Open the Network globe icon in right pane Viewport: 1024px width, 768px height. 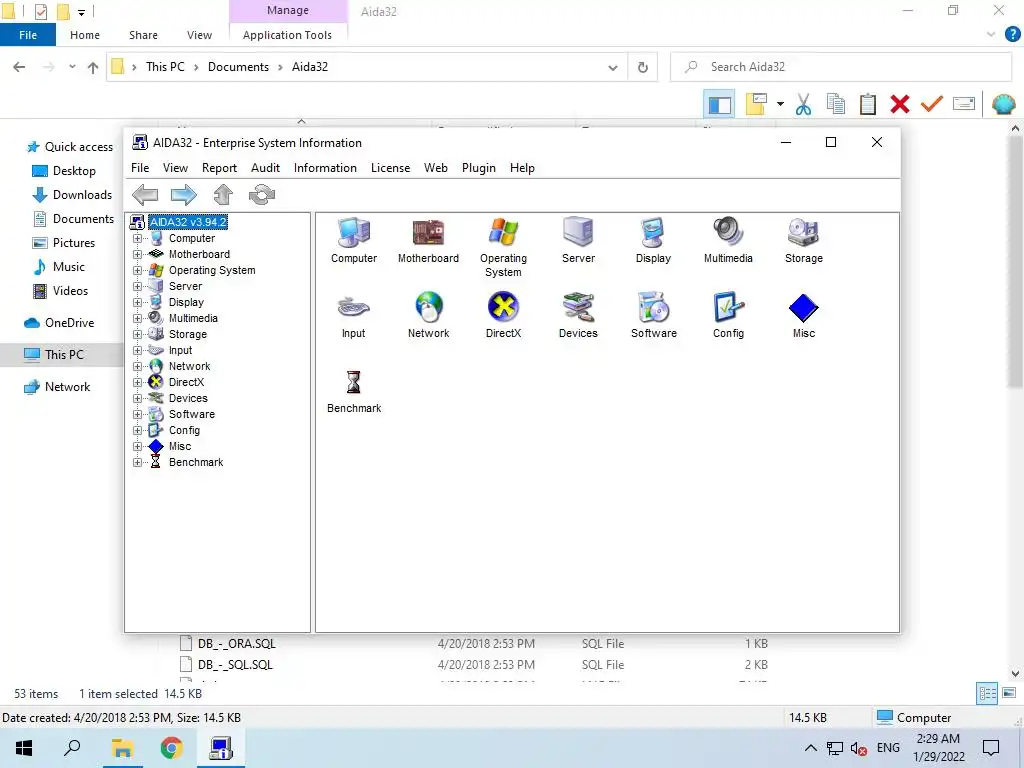(x=428, y=315)
